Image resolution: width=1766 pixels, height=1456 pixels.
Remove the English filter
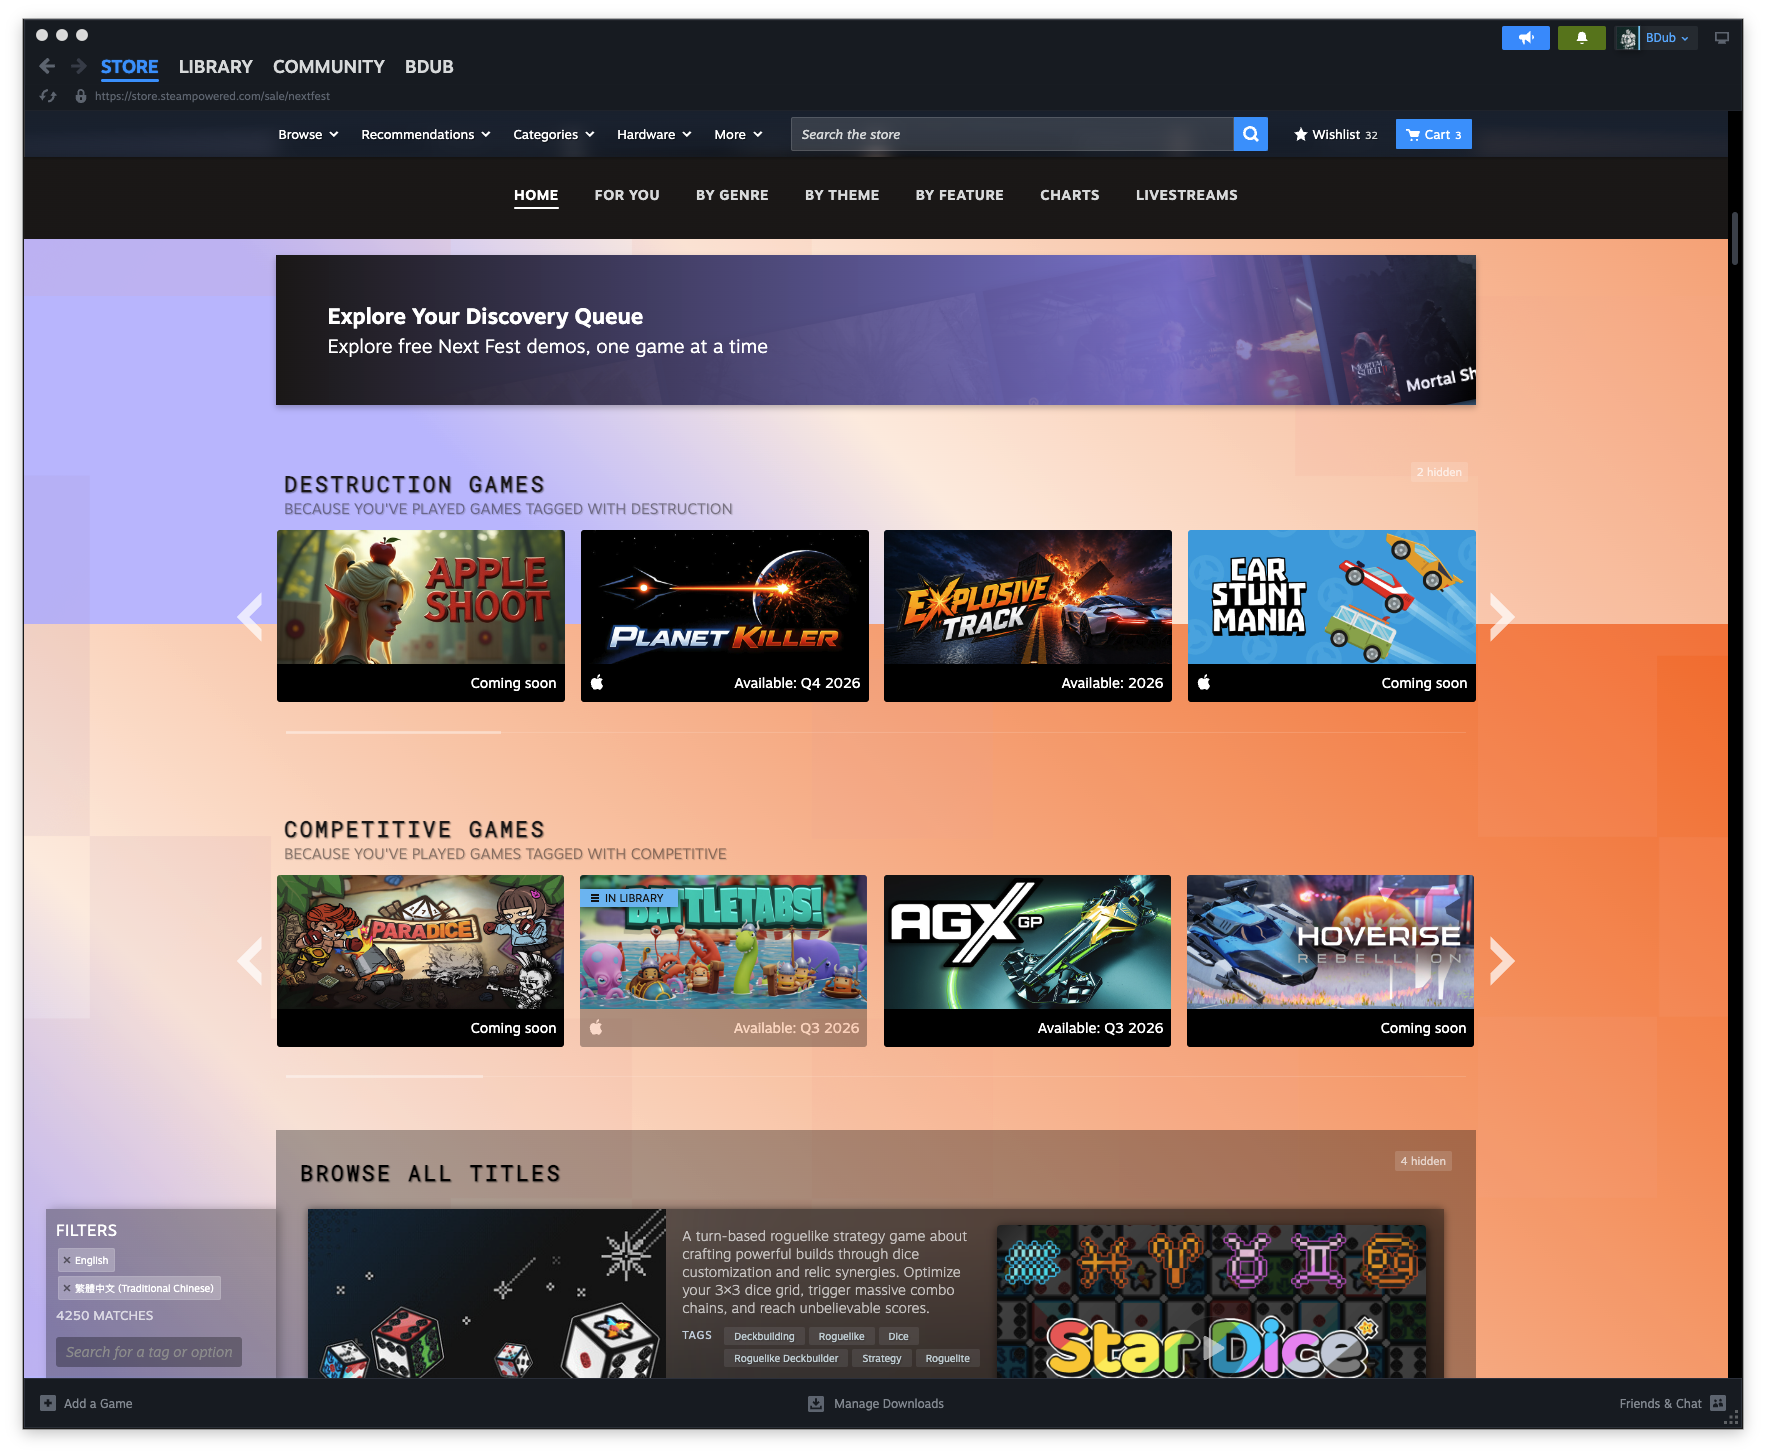[x=67, y=1260]
